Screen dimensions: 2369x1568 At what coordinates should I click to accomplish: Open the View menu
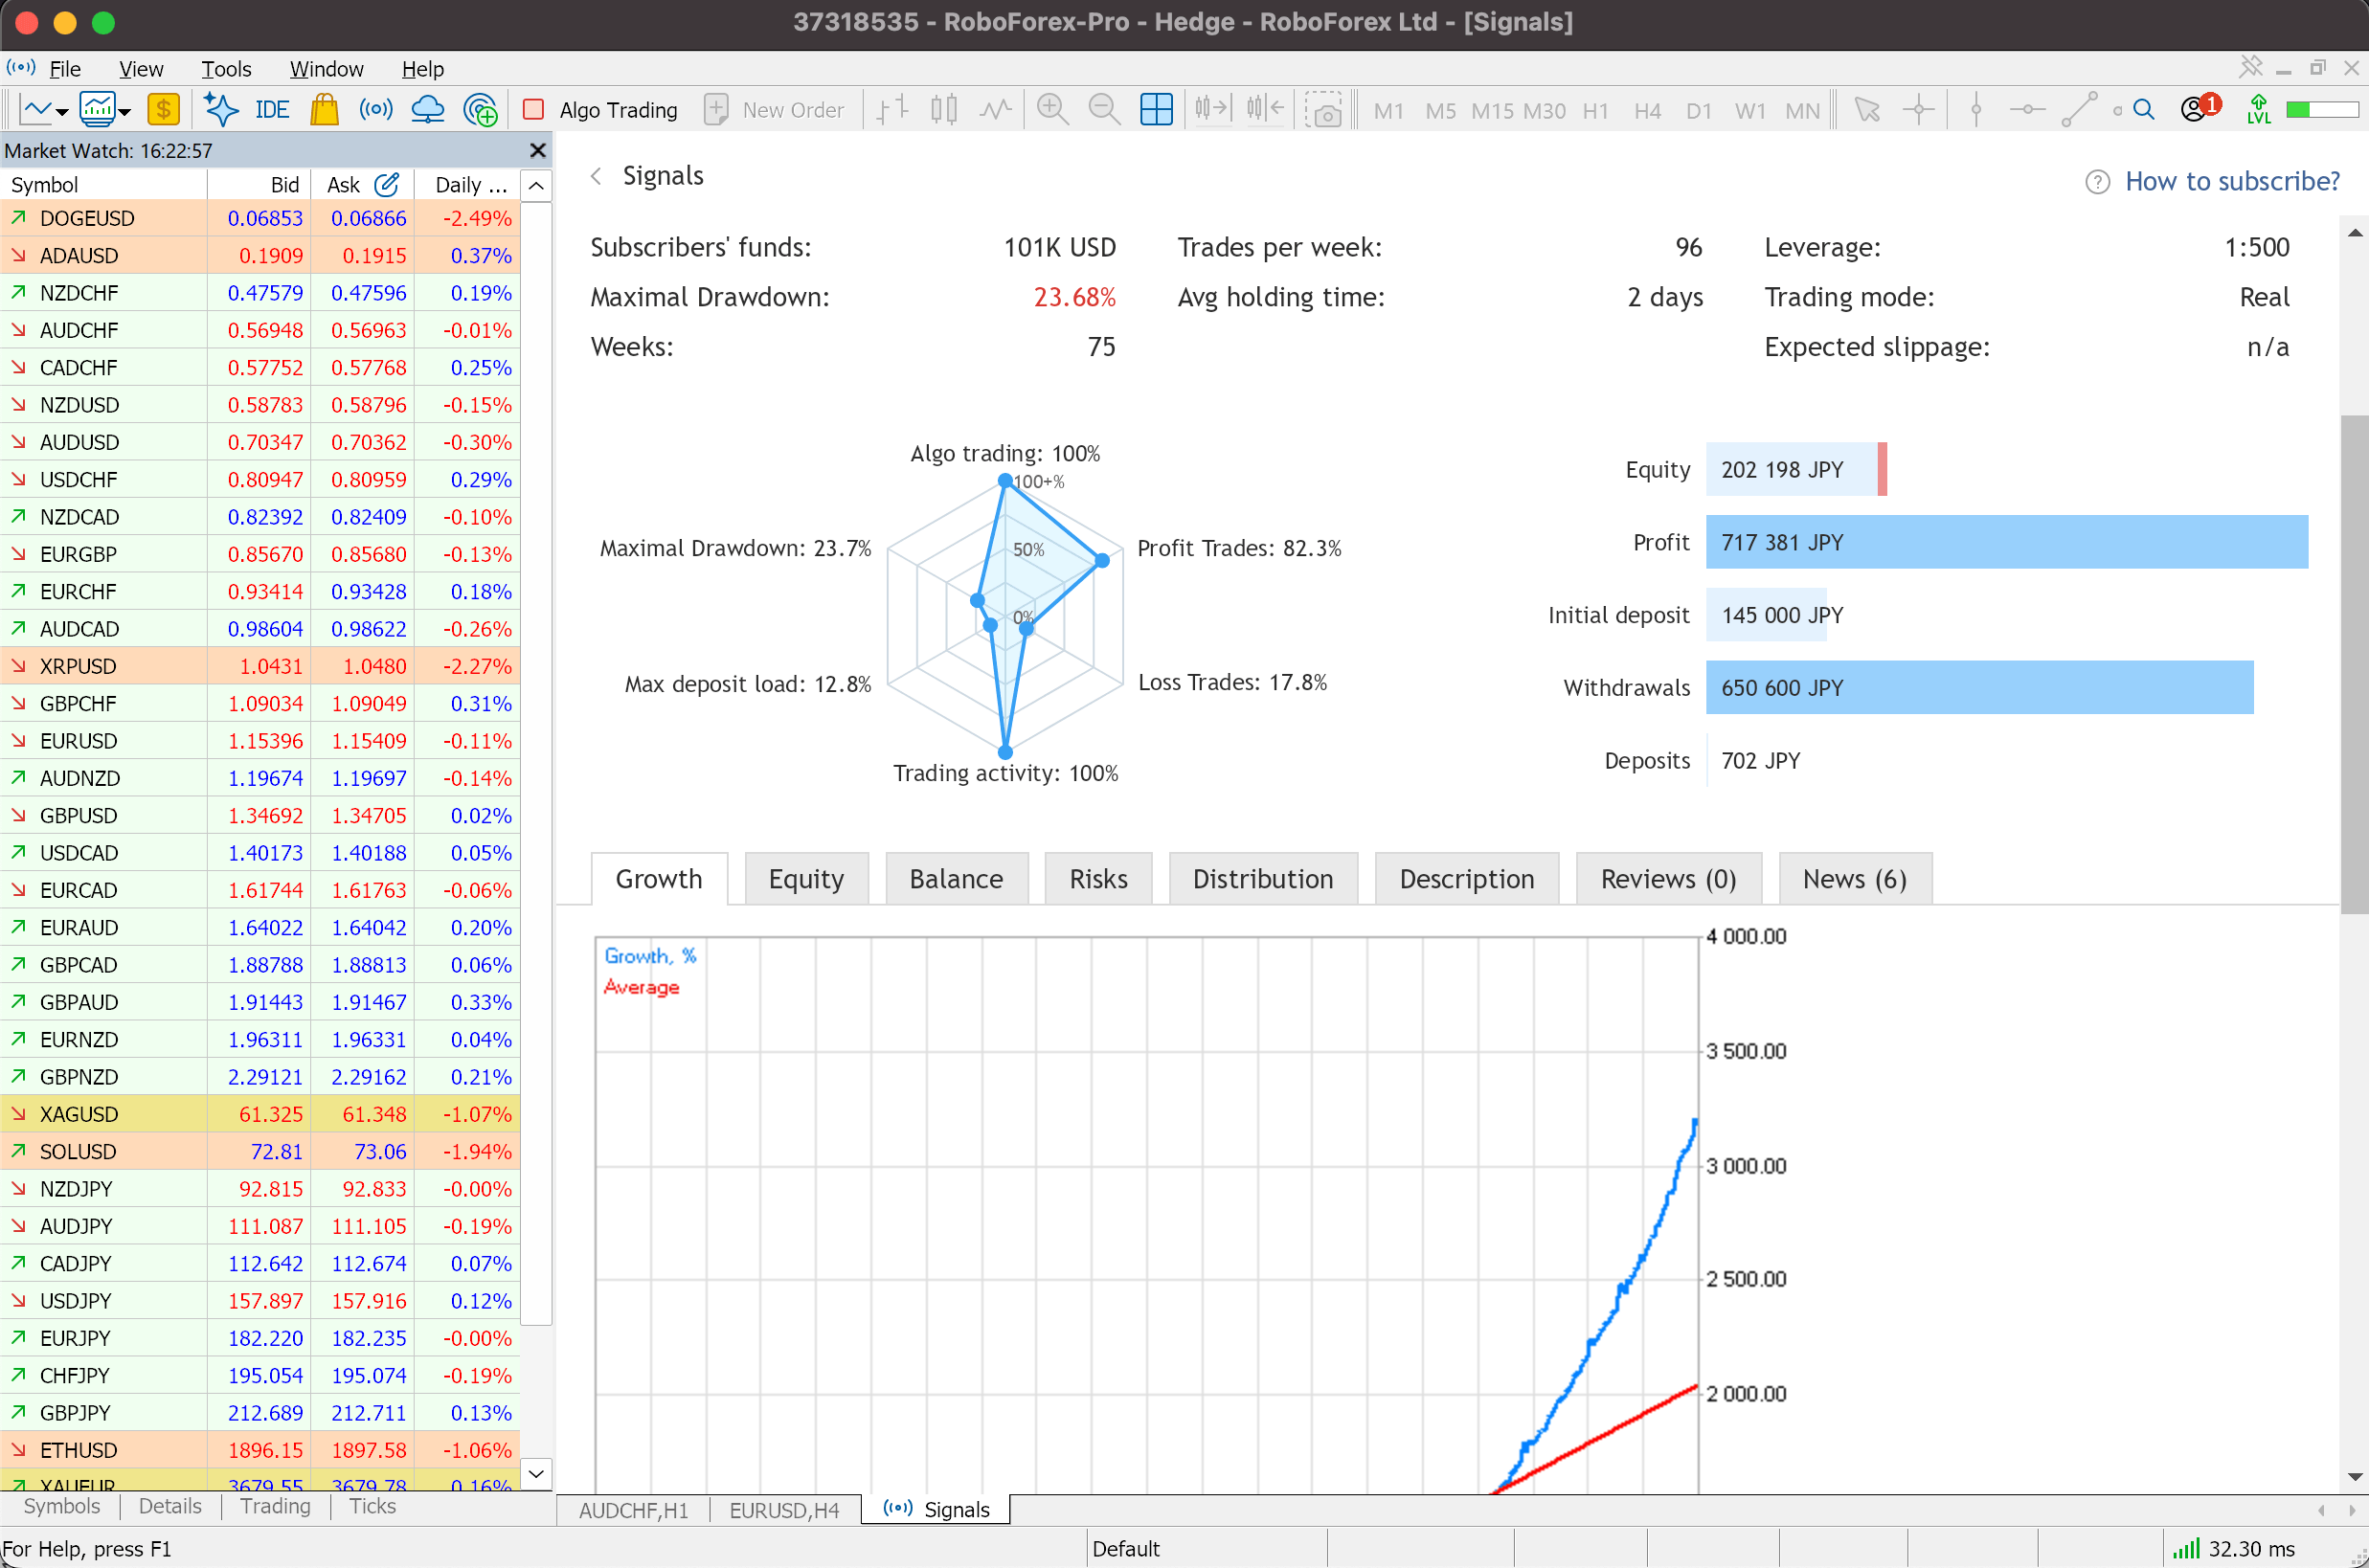[141, 69]
